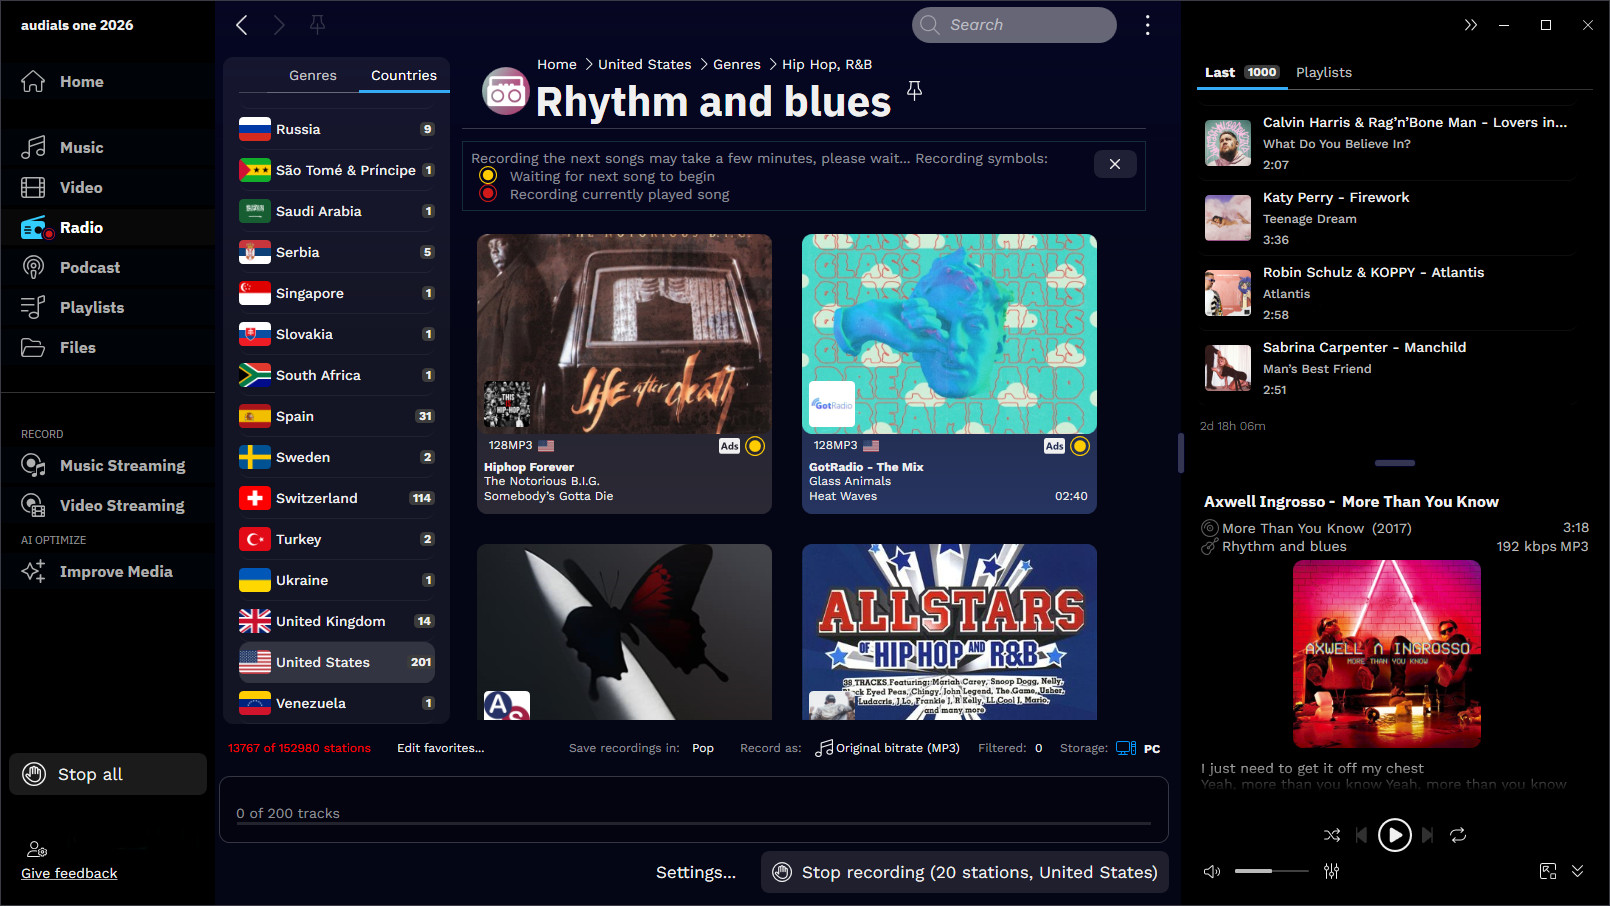Viewport: 1610px width, 906px height.
Task: Click Edit favorites...
Action: point(440,748)
